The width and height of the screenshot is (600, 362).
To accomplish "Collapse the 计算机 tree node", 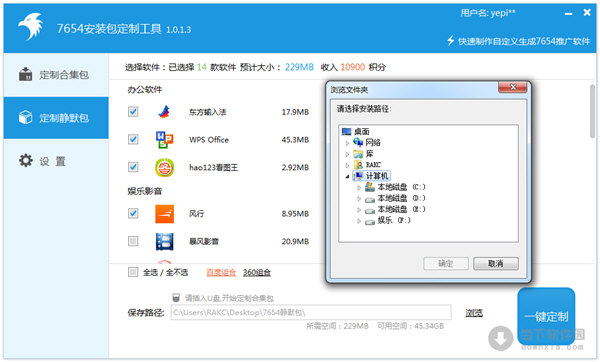I will (x=347, y=176).
